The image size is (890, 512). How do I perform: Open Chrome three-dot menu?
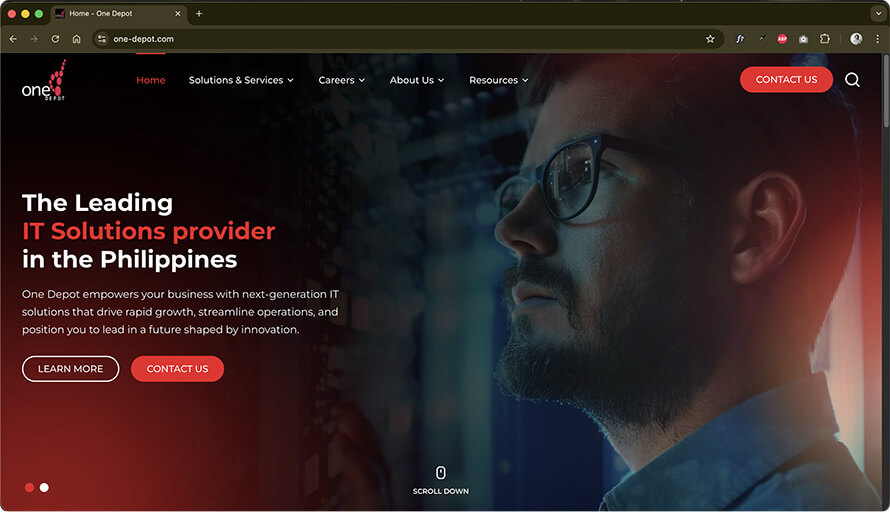[878, 39]
